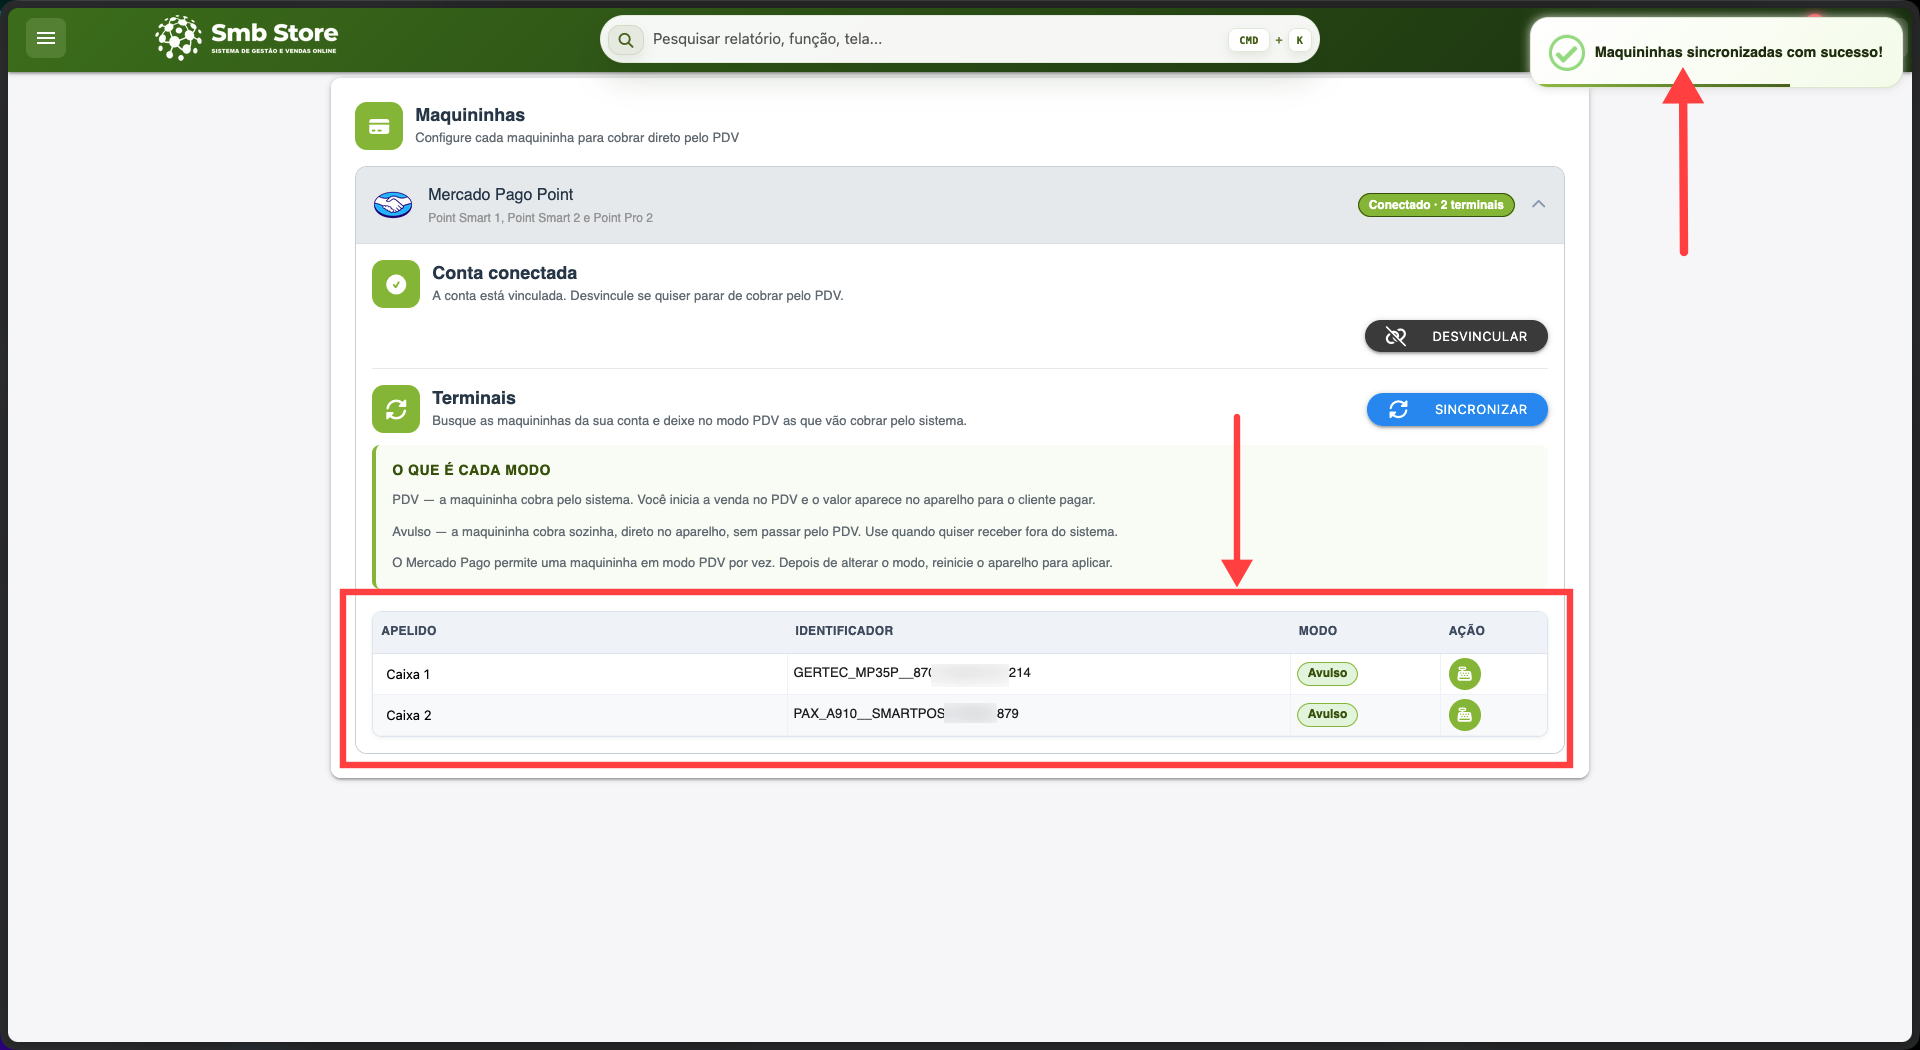Click the CMD shortcut key badge
The image size is (1920, 1050).
1249,40
